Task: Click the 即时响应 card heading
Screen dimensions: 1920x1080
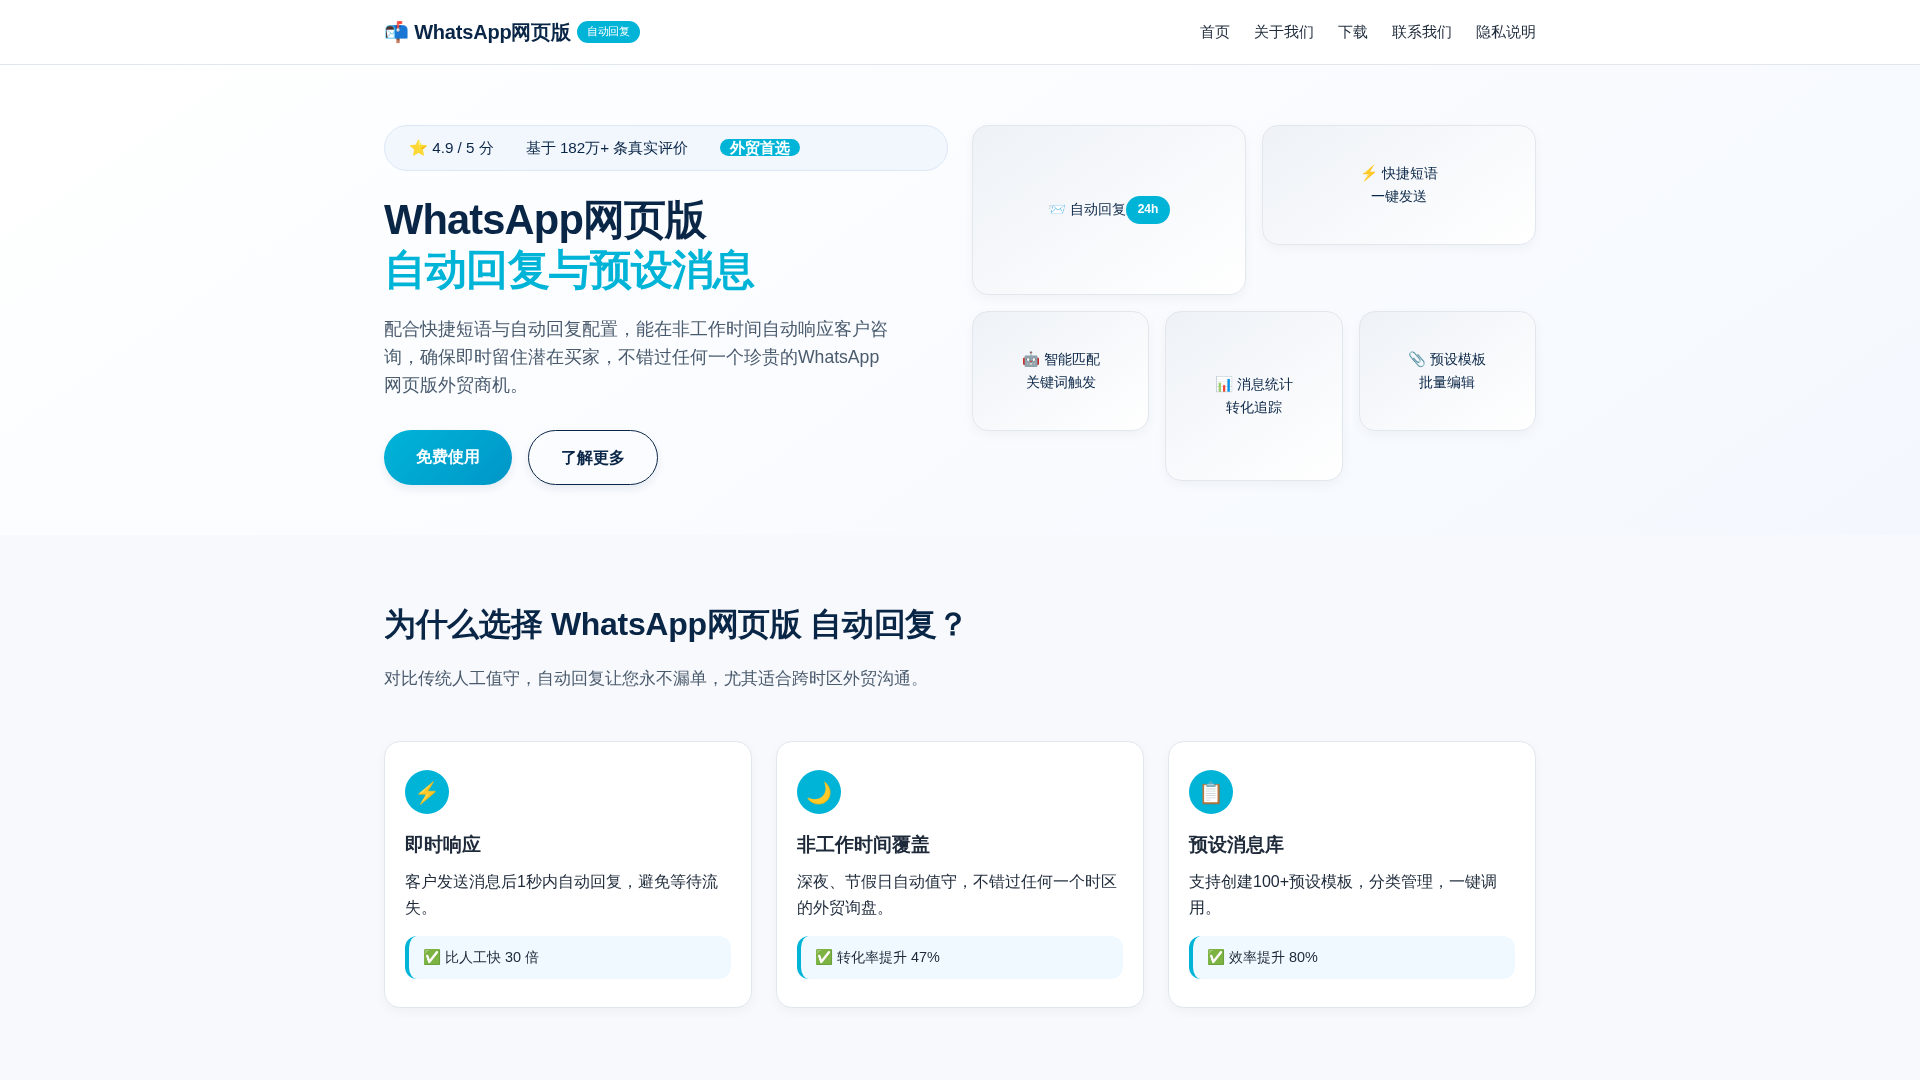Action: (x=443, y=845)
